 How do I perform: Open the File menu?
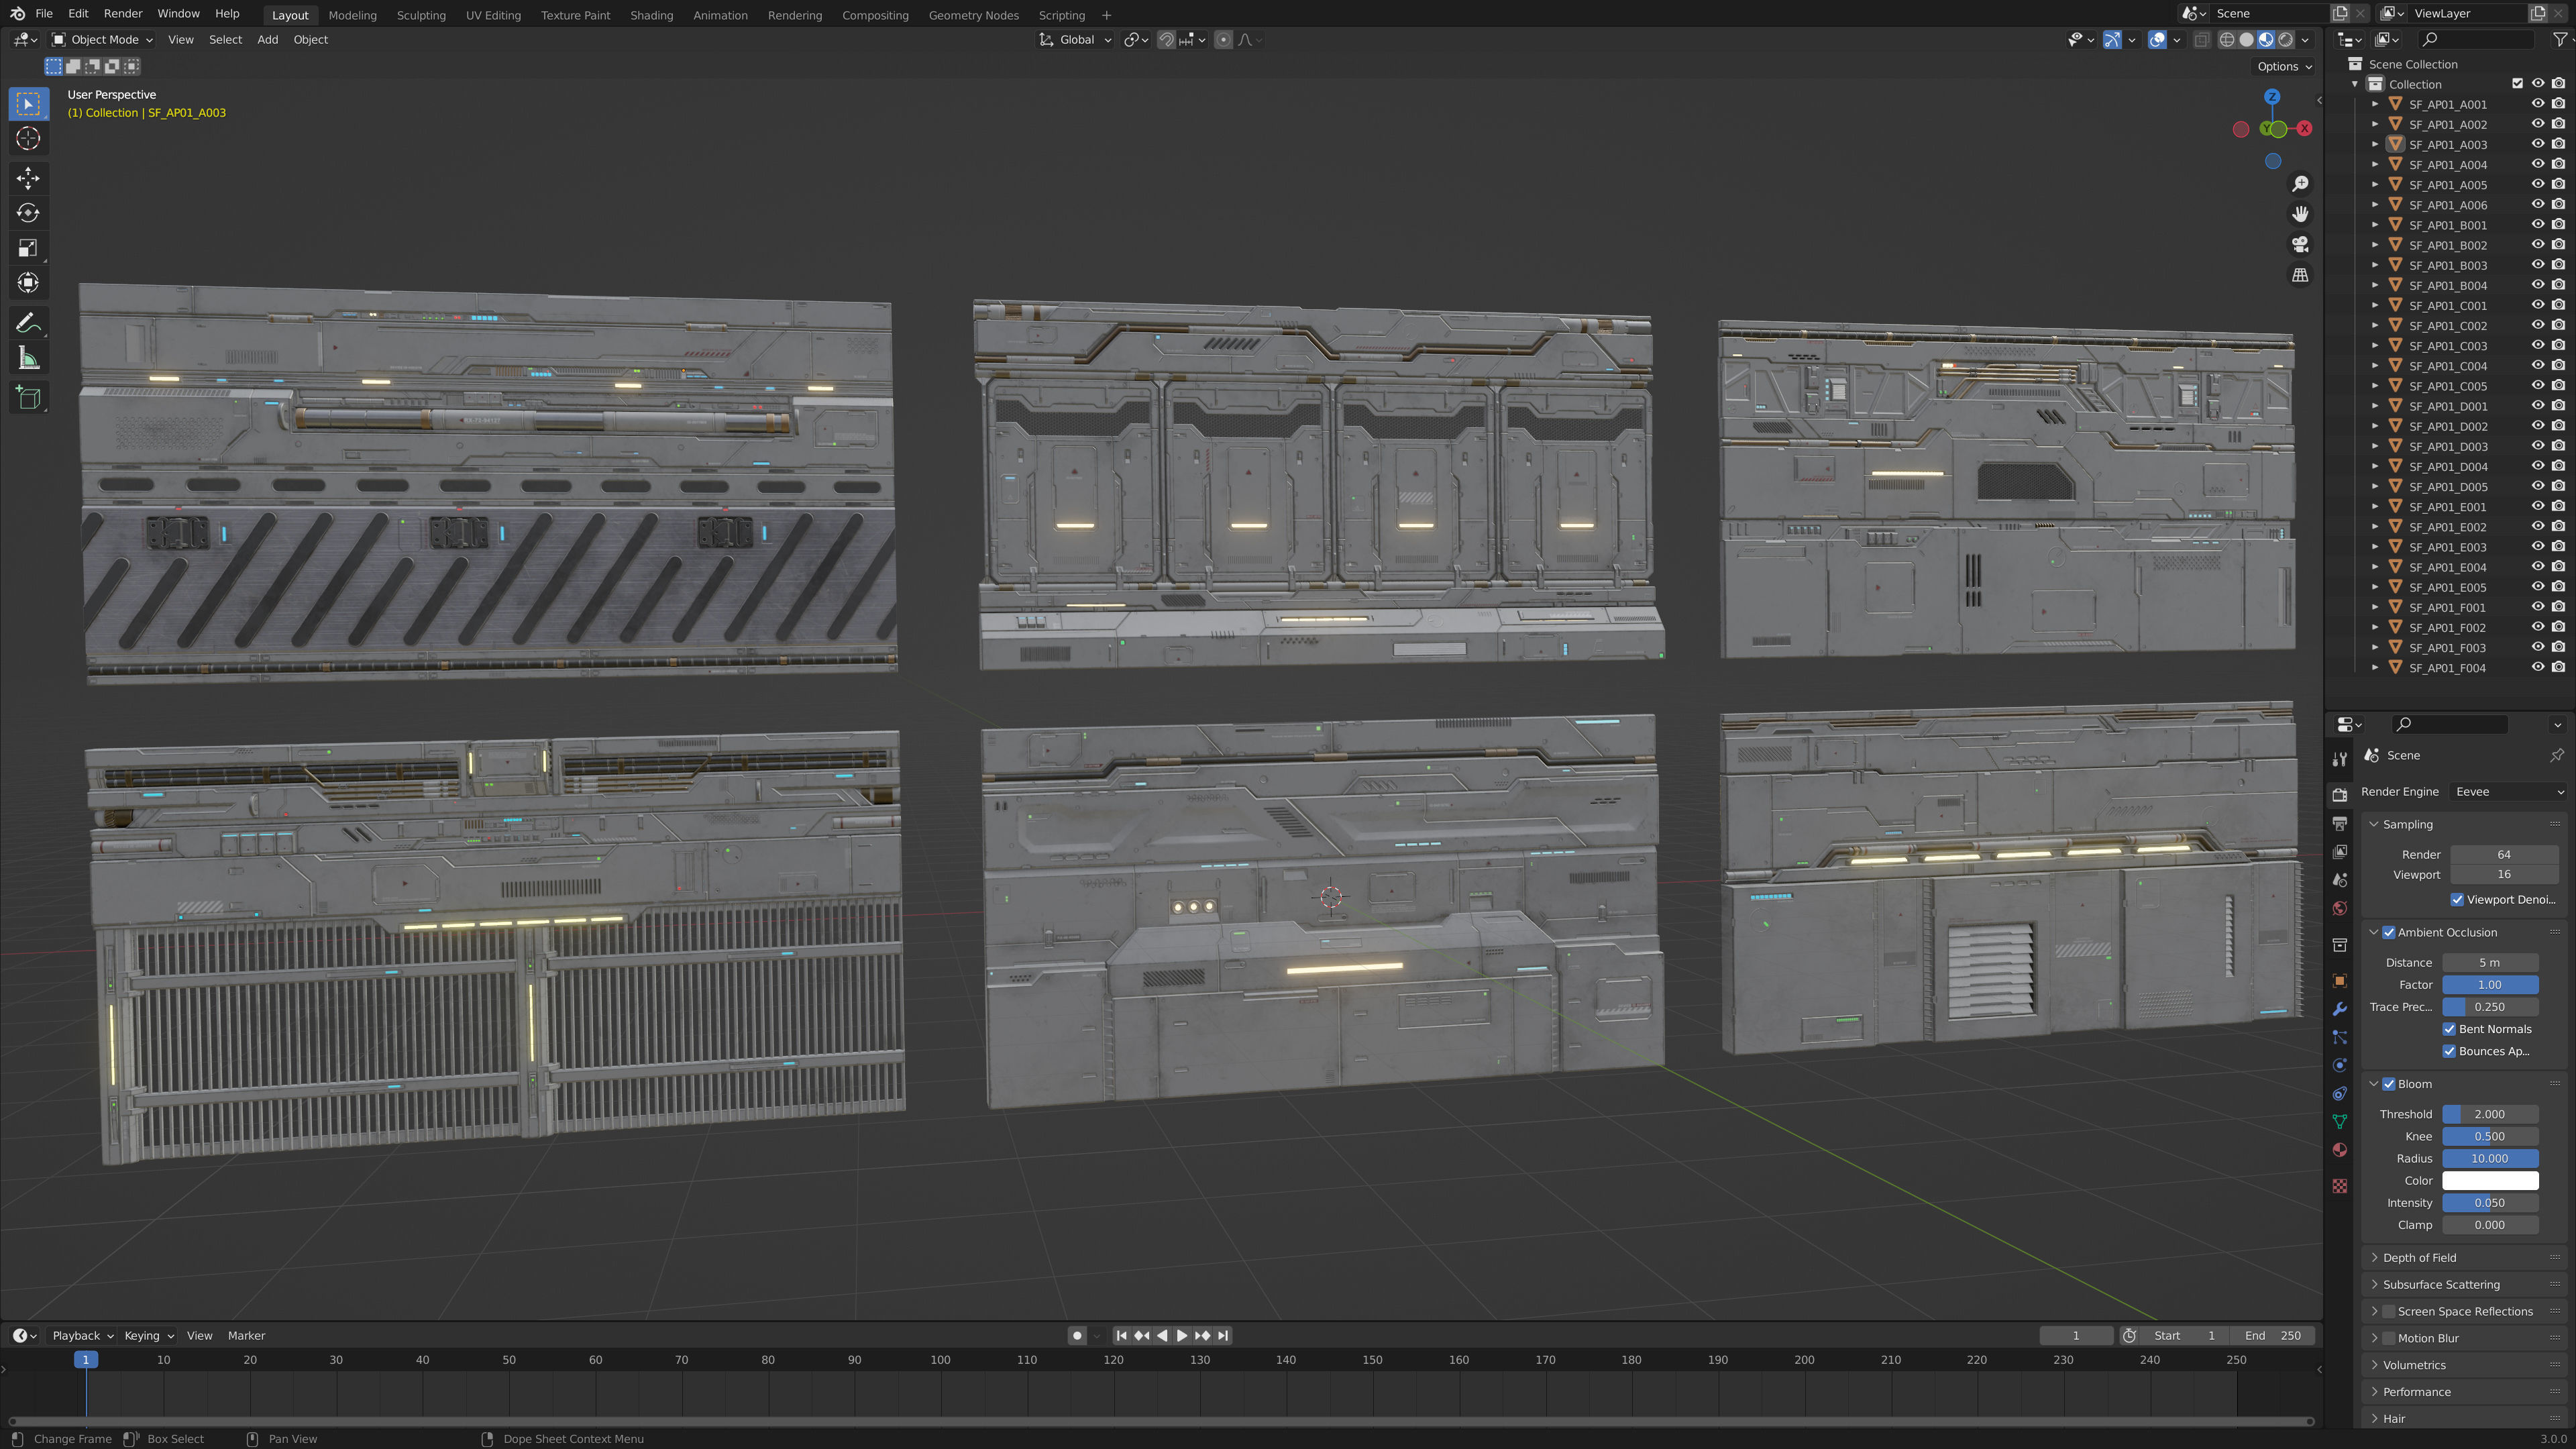44,14
